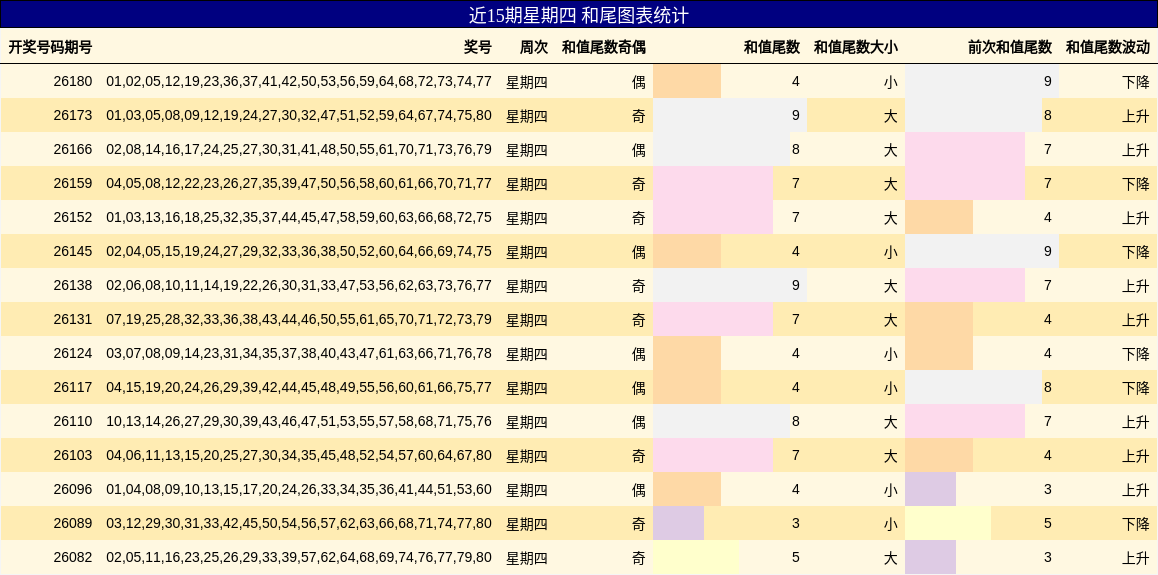The image size is (1158, 575).
Task: Click the purple 和值尾数 bar in row 26089
Action: coord(678,523)
